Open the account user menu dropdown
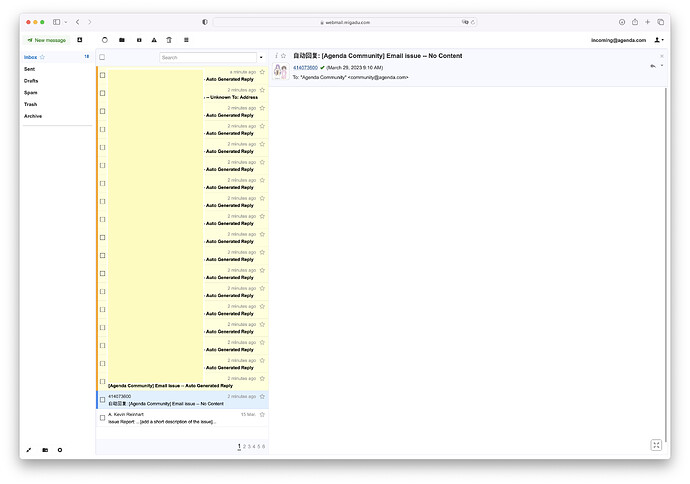This screenshot has height=484, width=690. (x=659, y=40)
